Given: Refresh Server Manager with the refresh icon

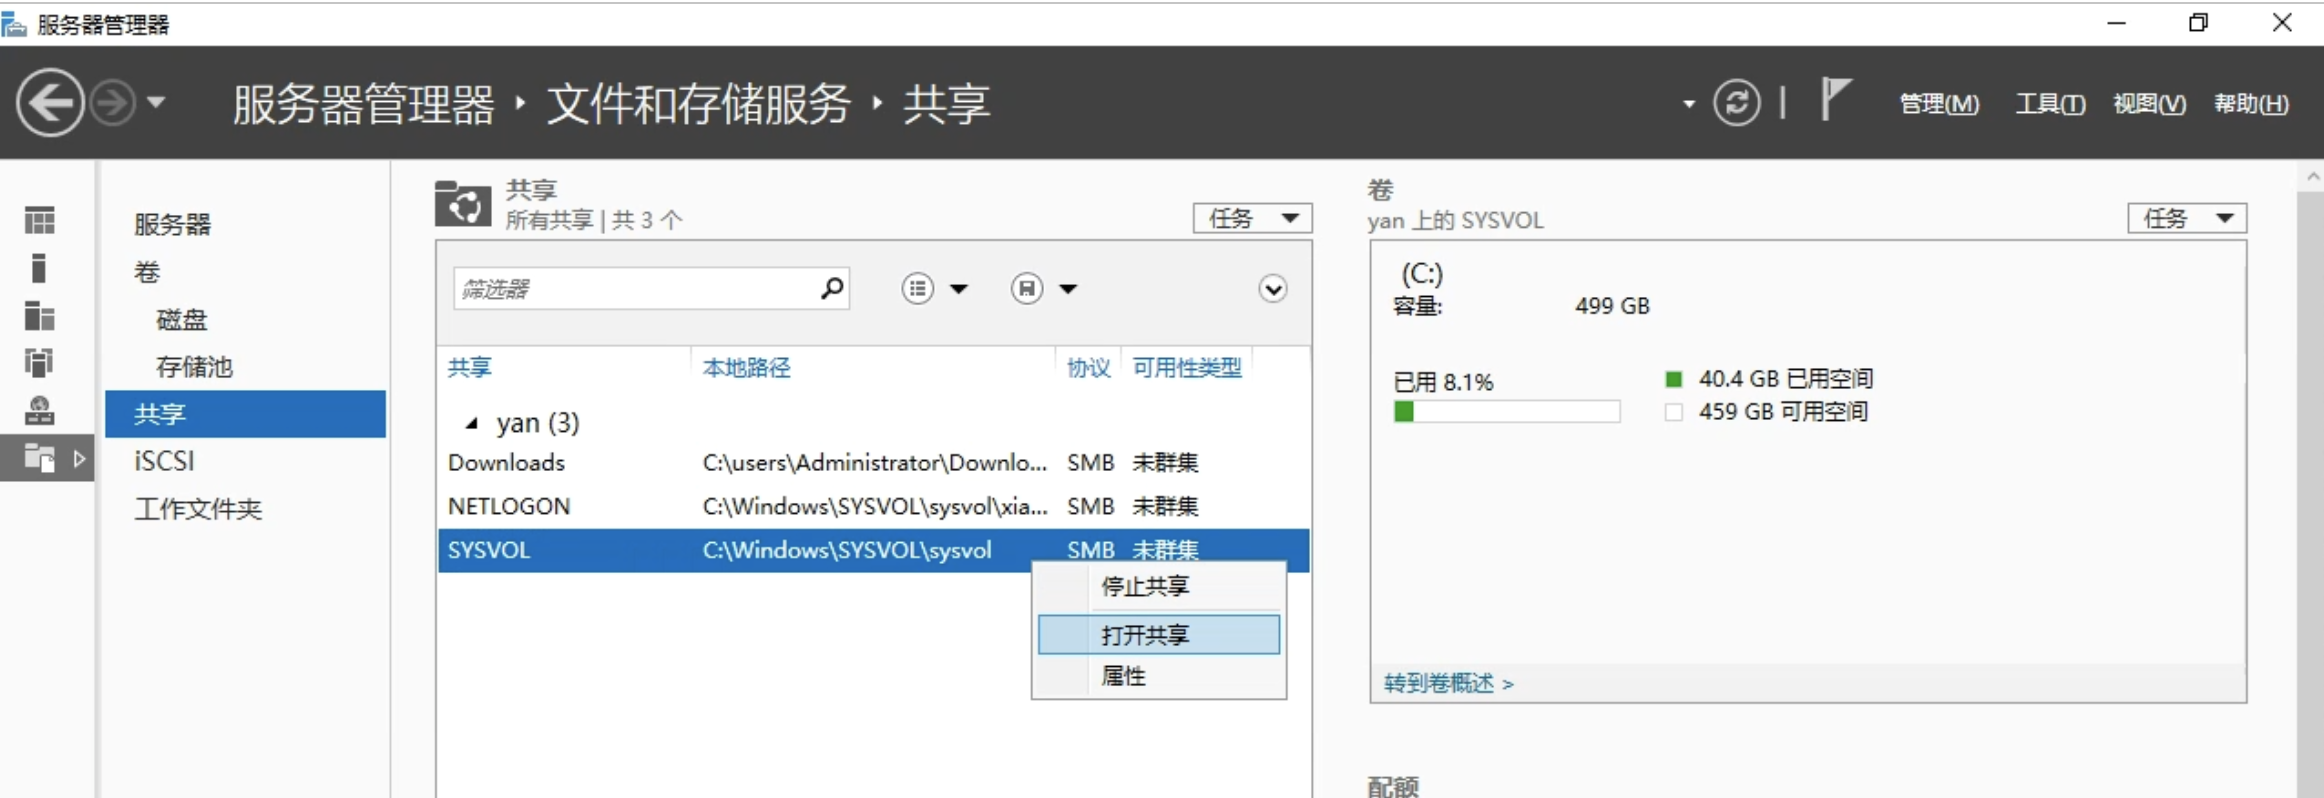Looking at the screenshot, I should point(1736,102).
